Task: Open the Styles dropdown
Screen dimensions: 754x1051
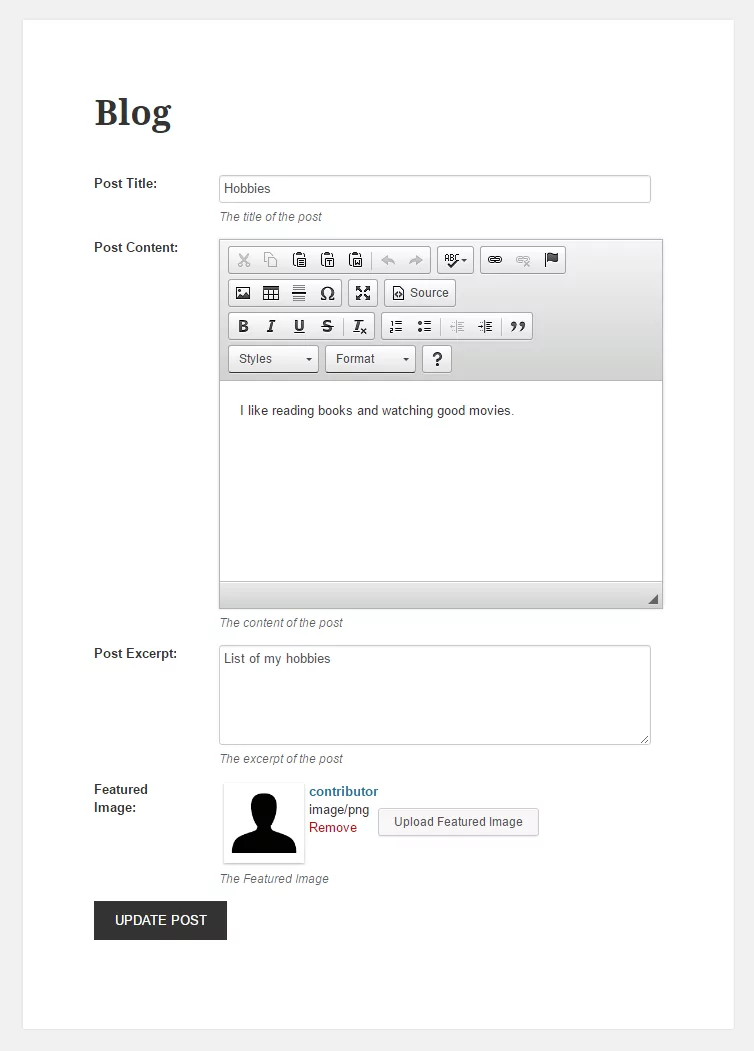Action: pyautogui.click(x=273, y=359)
